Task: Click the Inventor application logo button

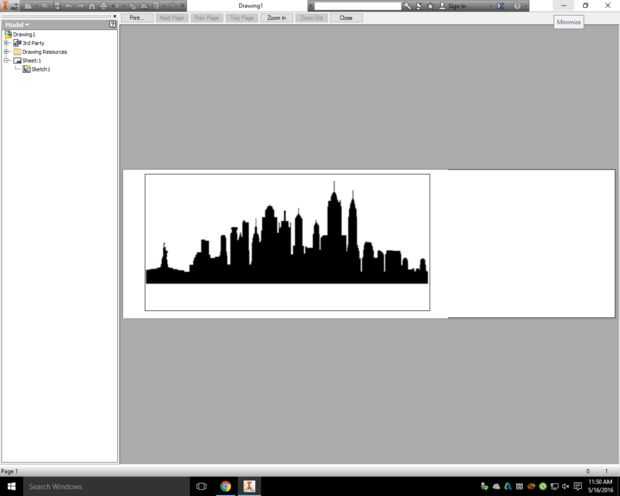Action: pos(6,6)
